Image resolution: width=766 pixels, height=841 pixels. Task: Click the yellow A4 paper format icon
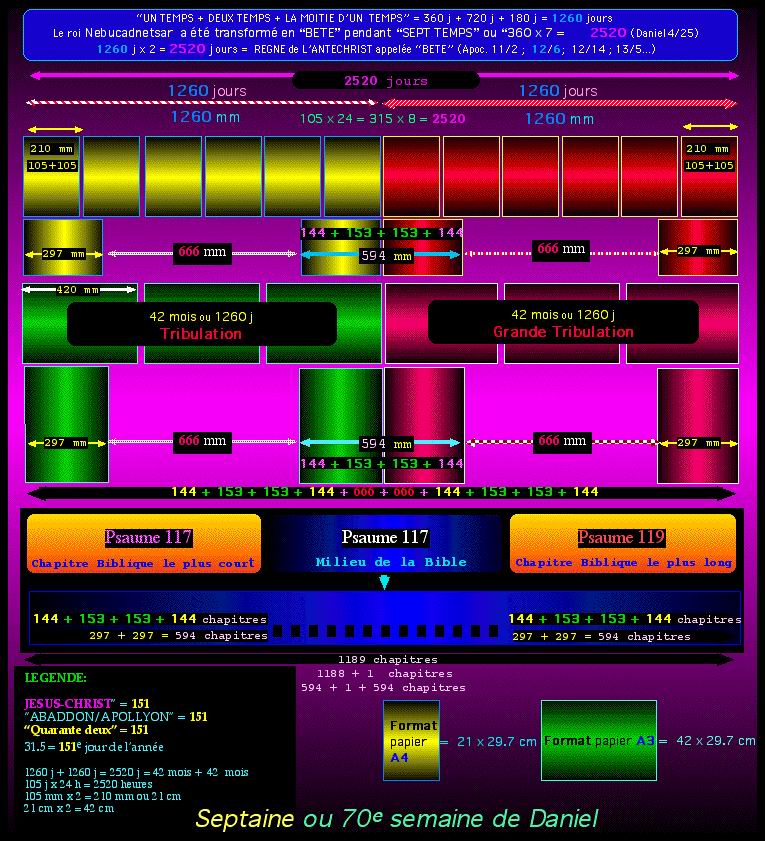tap(411, 740)
